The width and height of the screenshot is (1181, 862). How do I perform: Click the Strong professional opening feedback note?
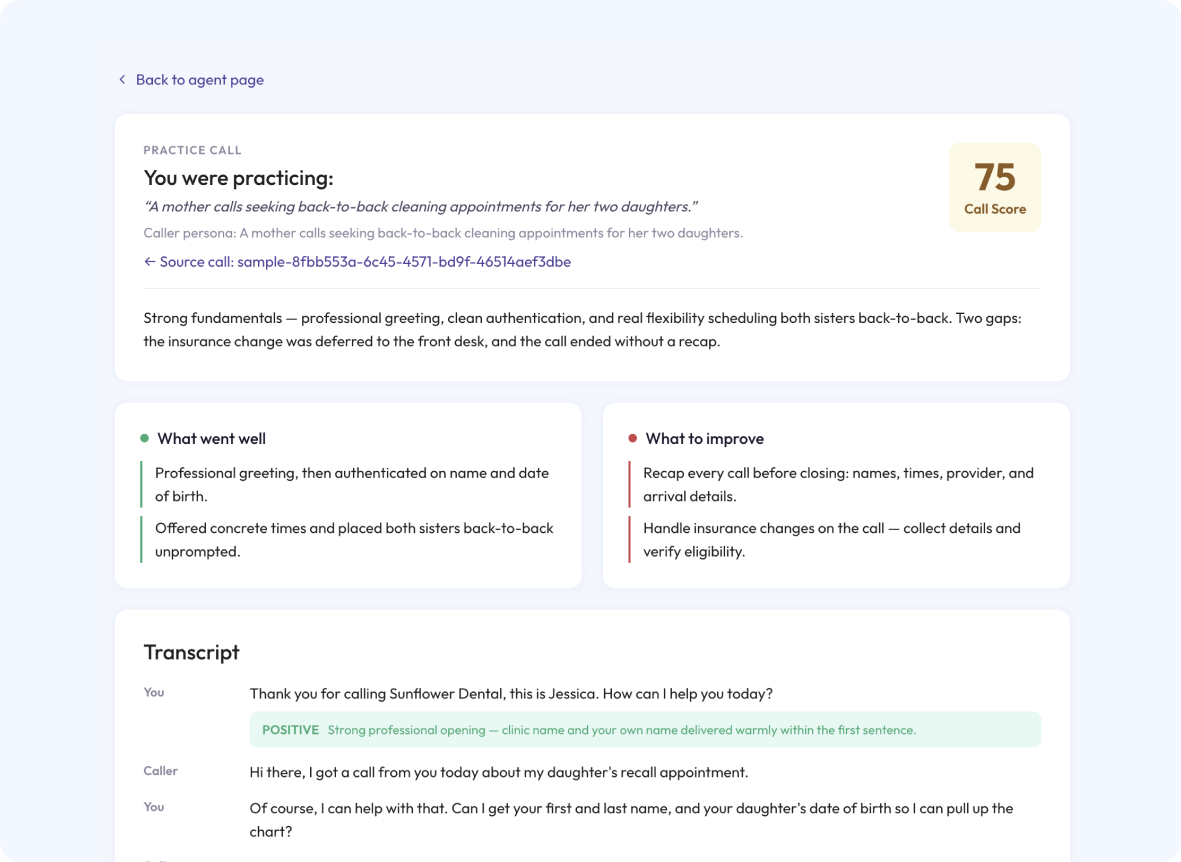621,729
